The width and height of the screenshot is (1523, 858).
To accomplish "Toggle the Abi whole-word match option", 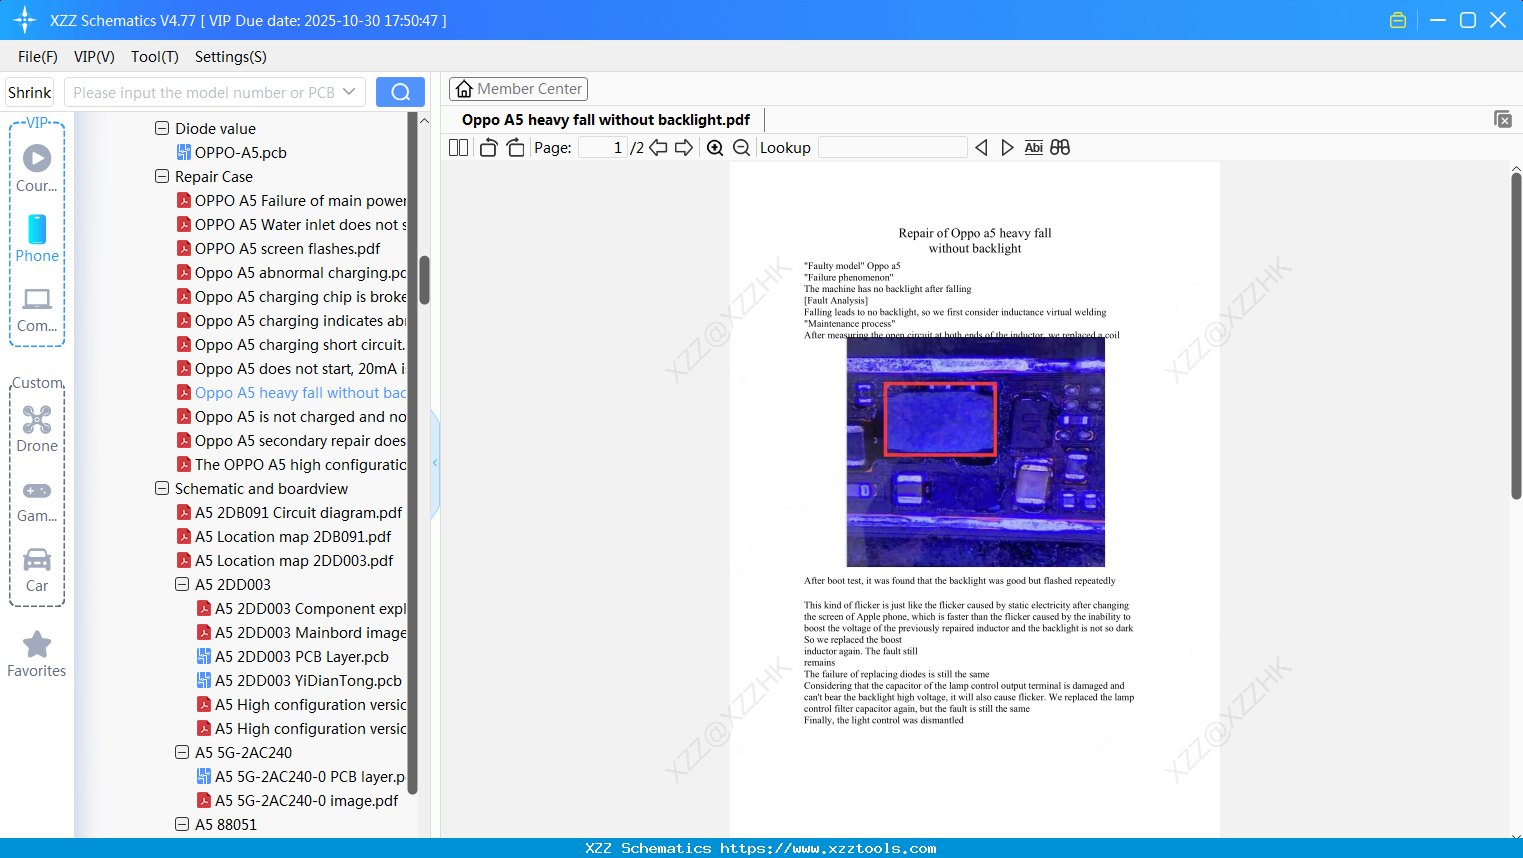I will pyautogui.click(x=1033, y=148).
